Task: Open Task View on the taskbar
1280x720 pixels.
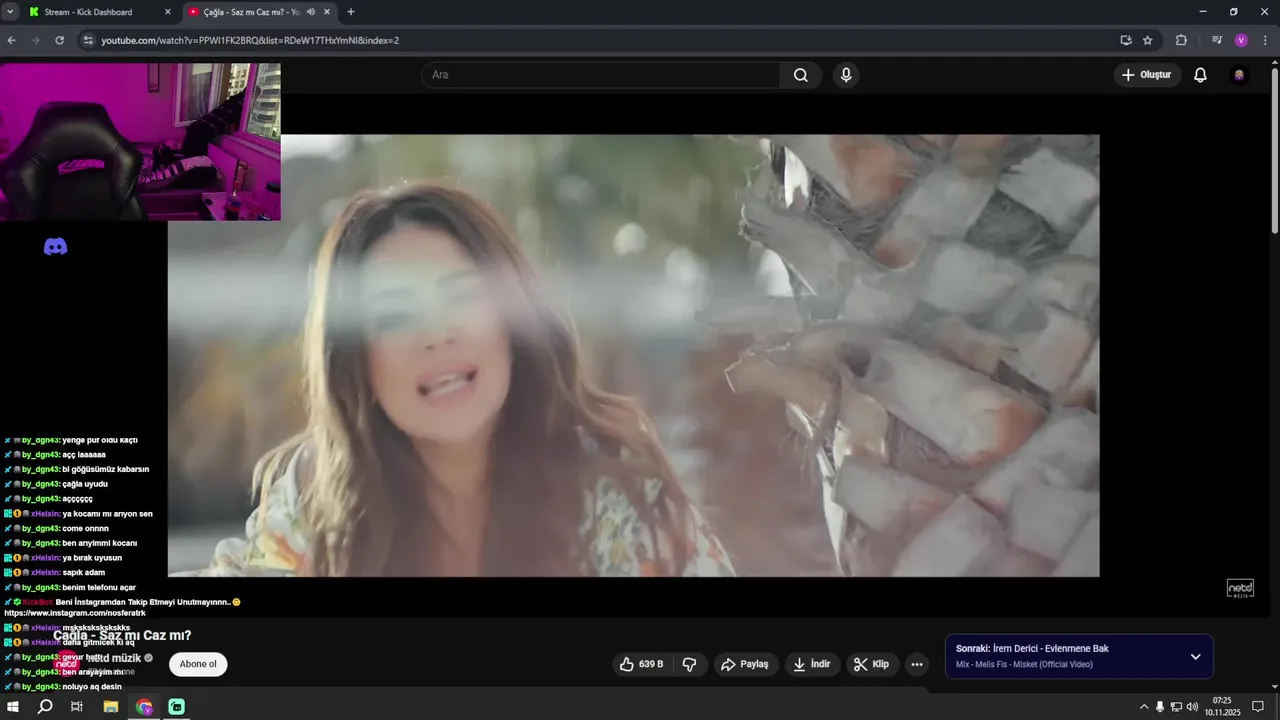Action: [77, 706]
